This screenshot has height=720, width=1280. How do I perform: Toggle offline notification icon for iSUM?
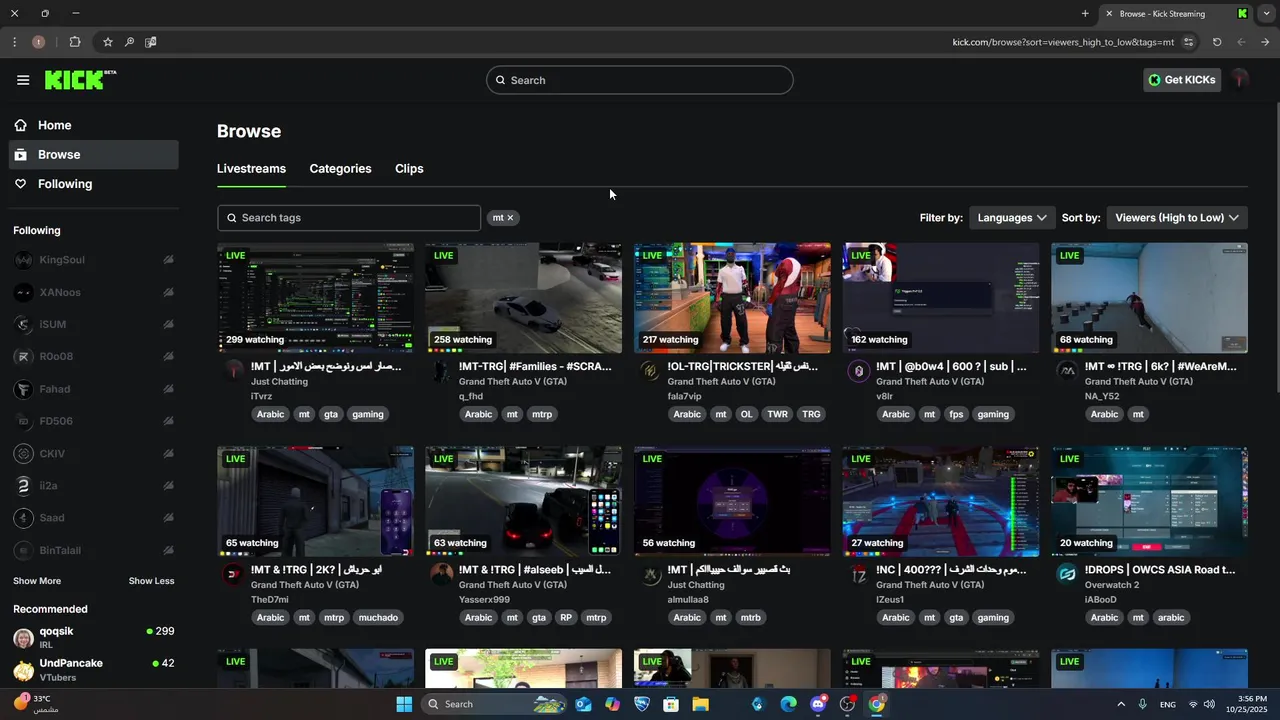pyautogui.click(x=168, y=324)
